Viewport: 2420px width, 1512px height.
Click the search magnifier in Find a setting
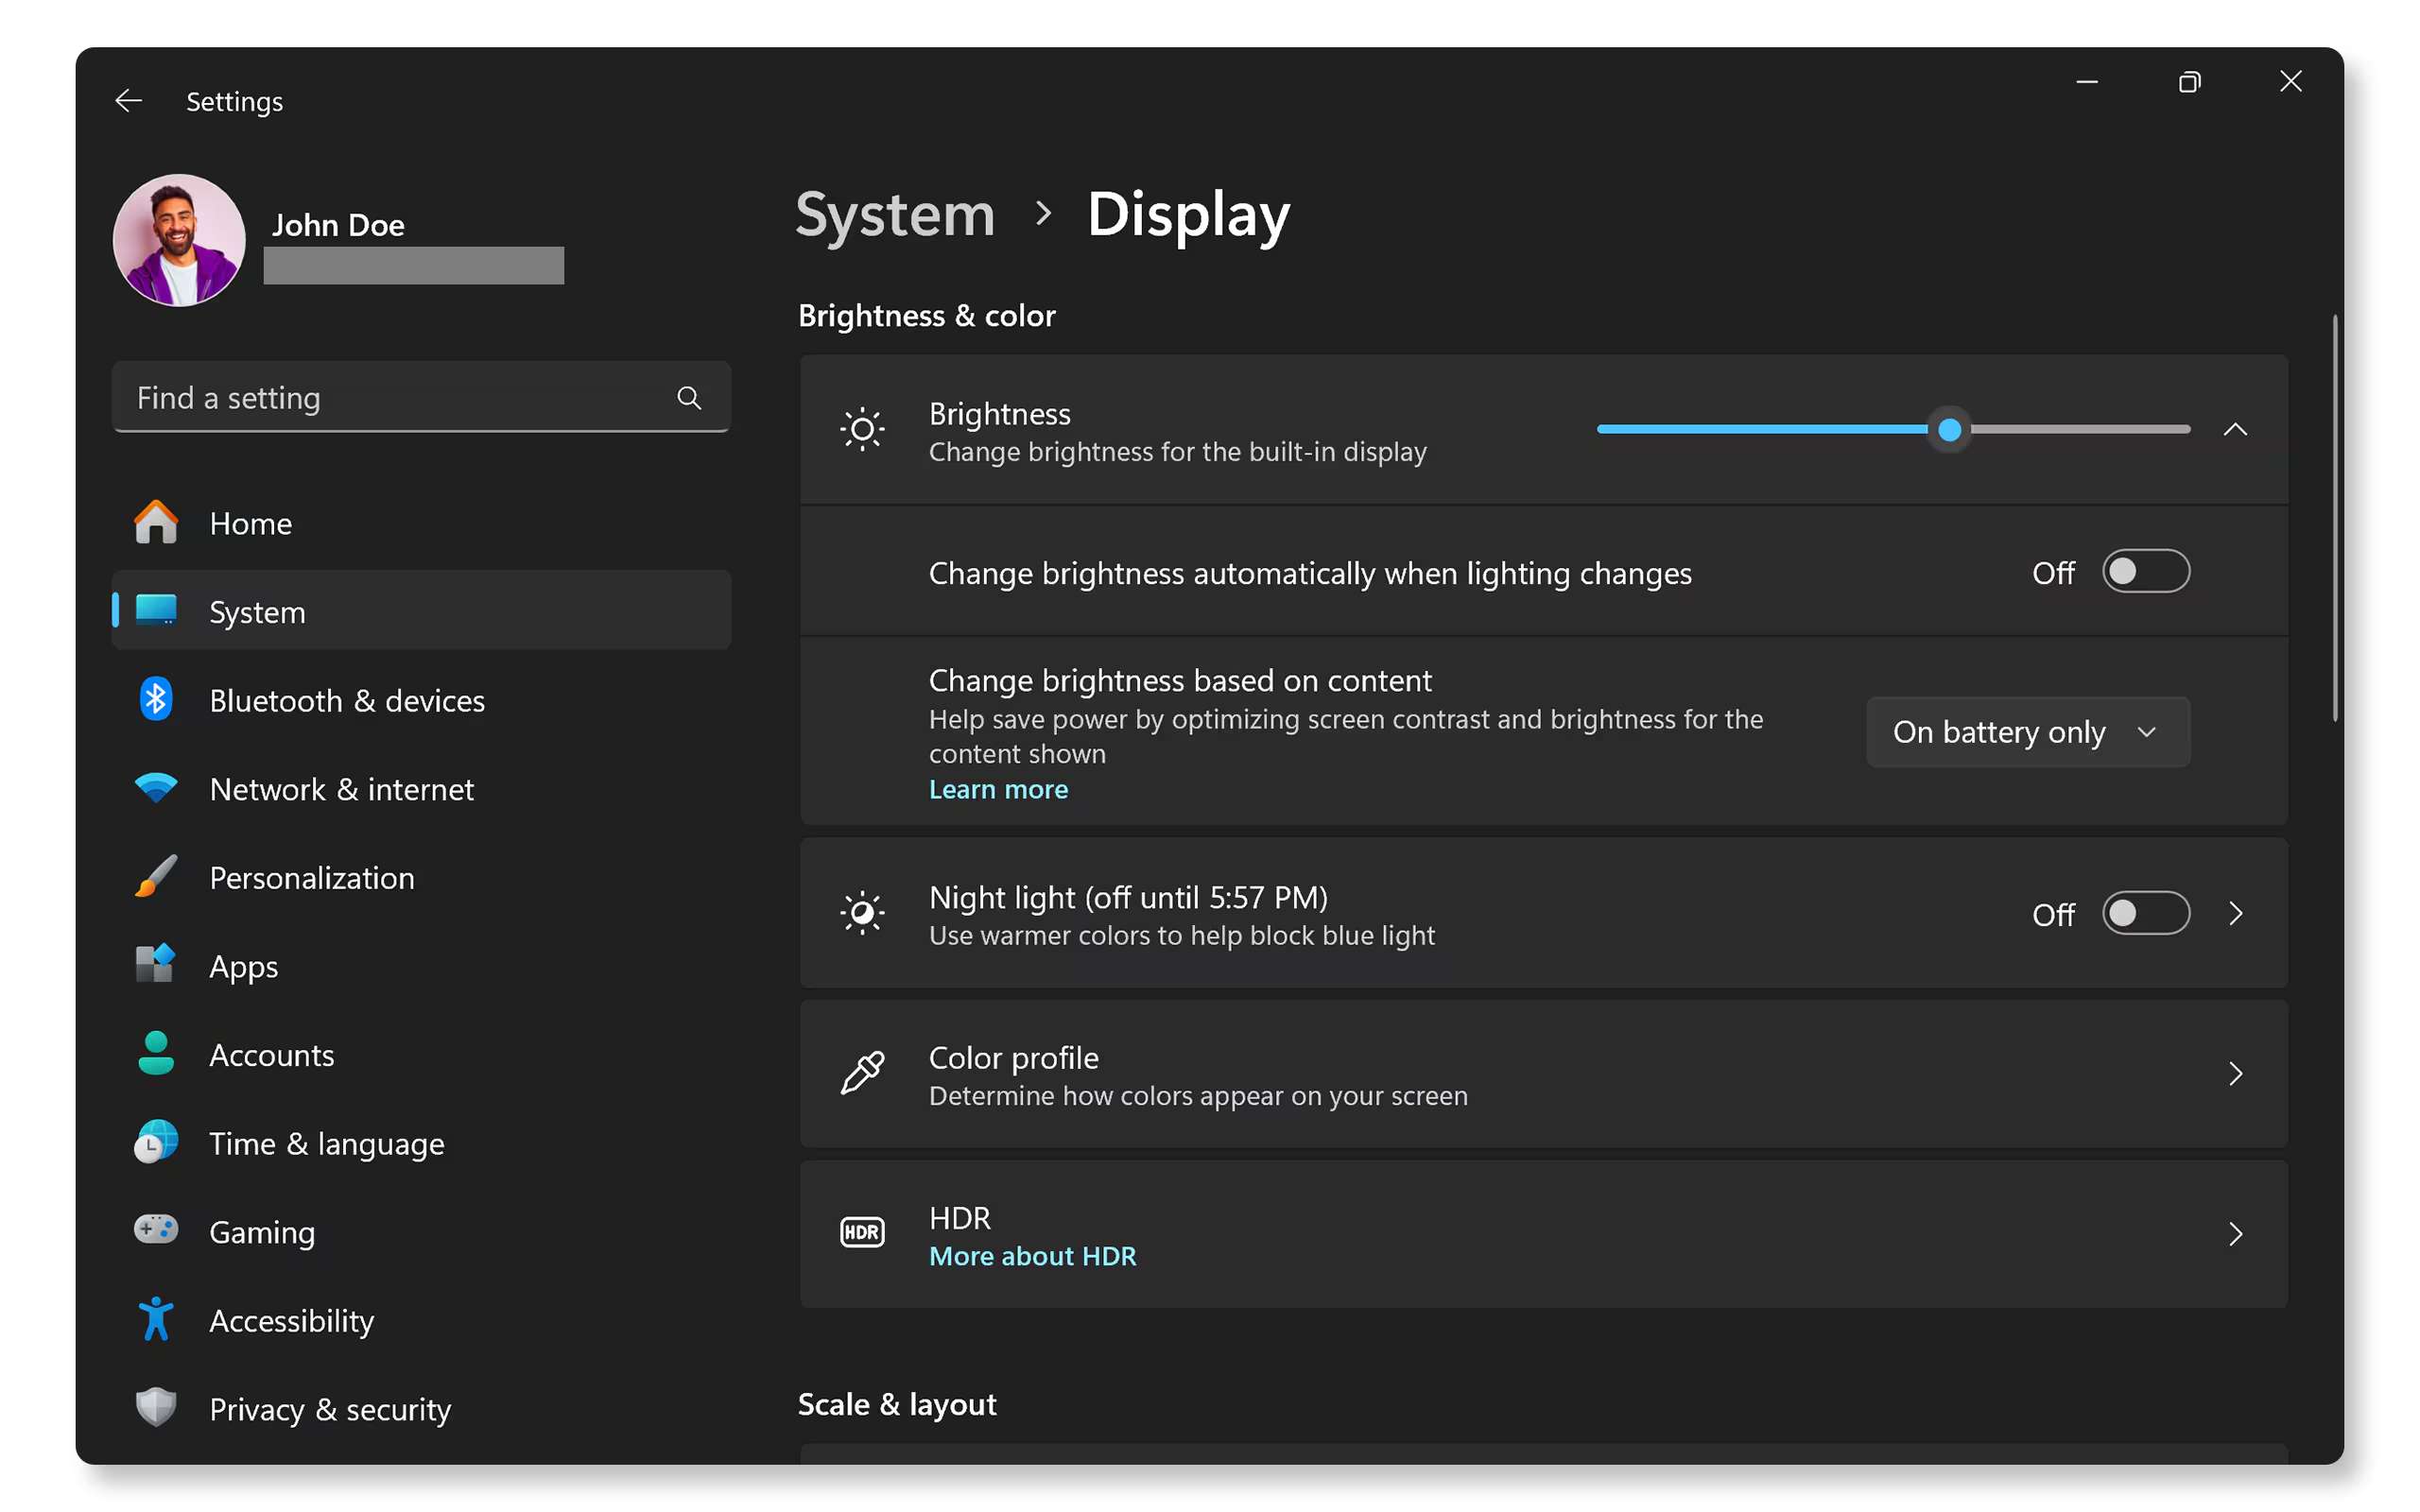(689, 397)
